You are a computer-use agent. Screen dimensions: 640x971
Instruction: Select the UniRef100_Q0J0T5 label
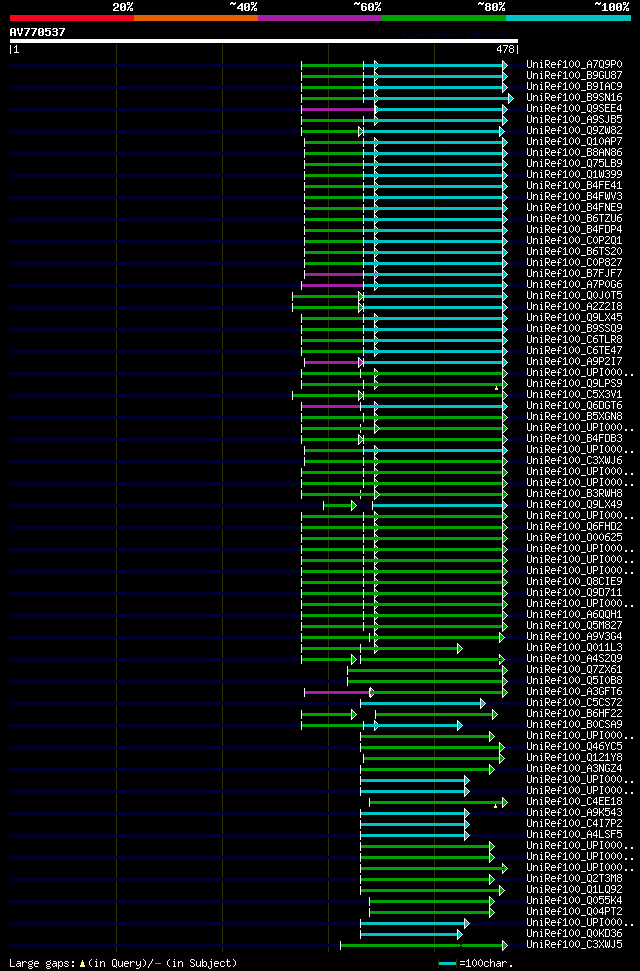point(574,295)
